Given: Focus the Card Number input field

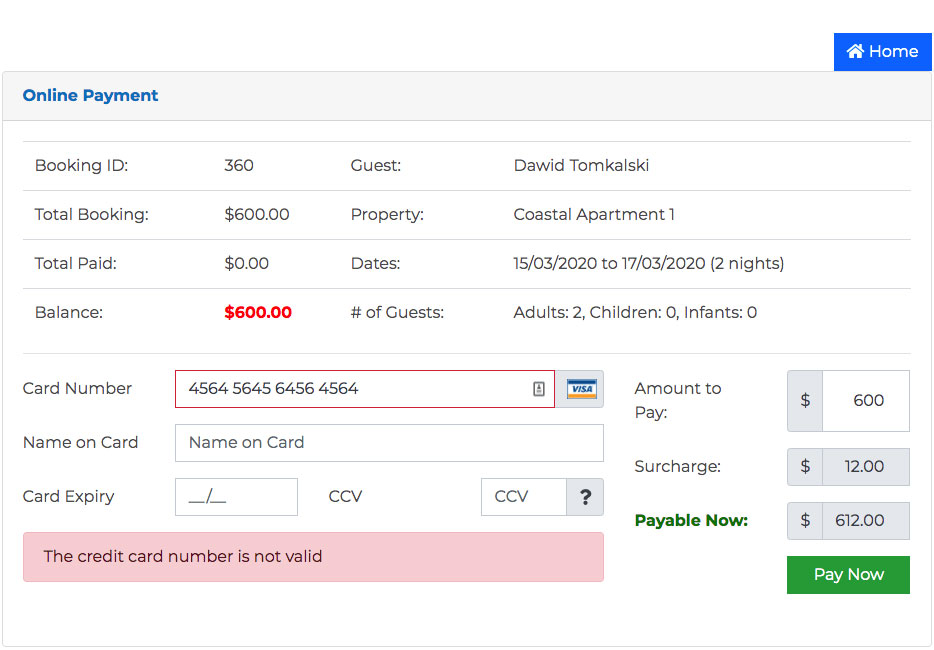Looking at the screenshot, I should click(365, 389).
